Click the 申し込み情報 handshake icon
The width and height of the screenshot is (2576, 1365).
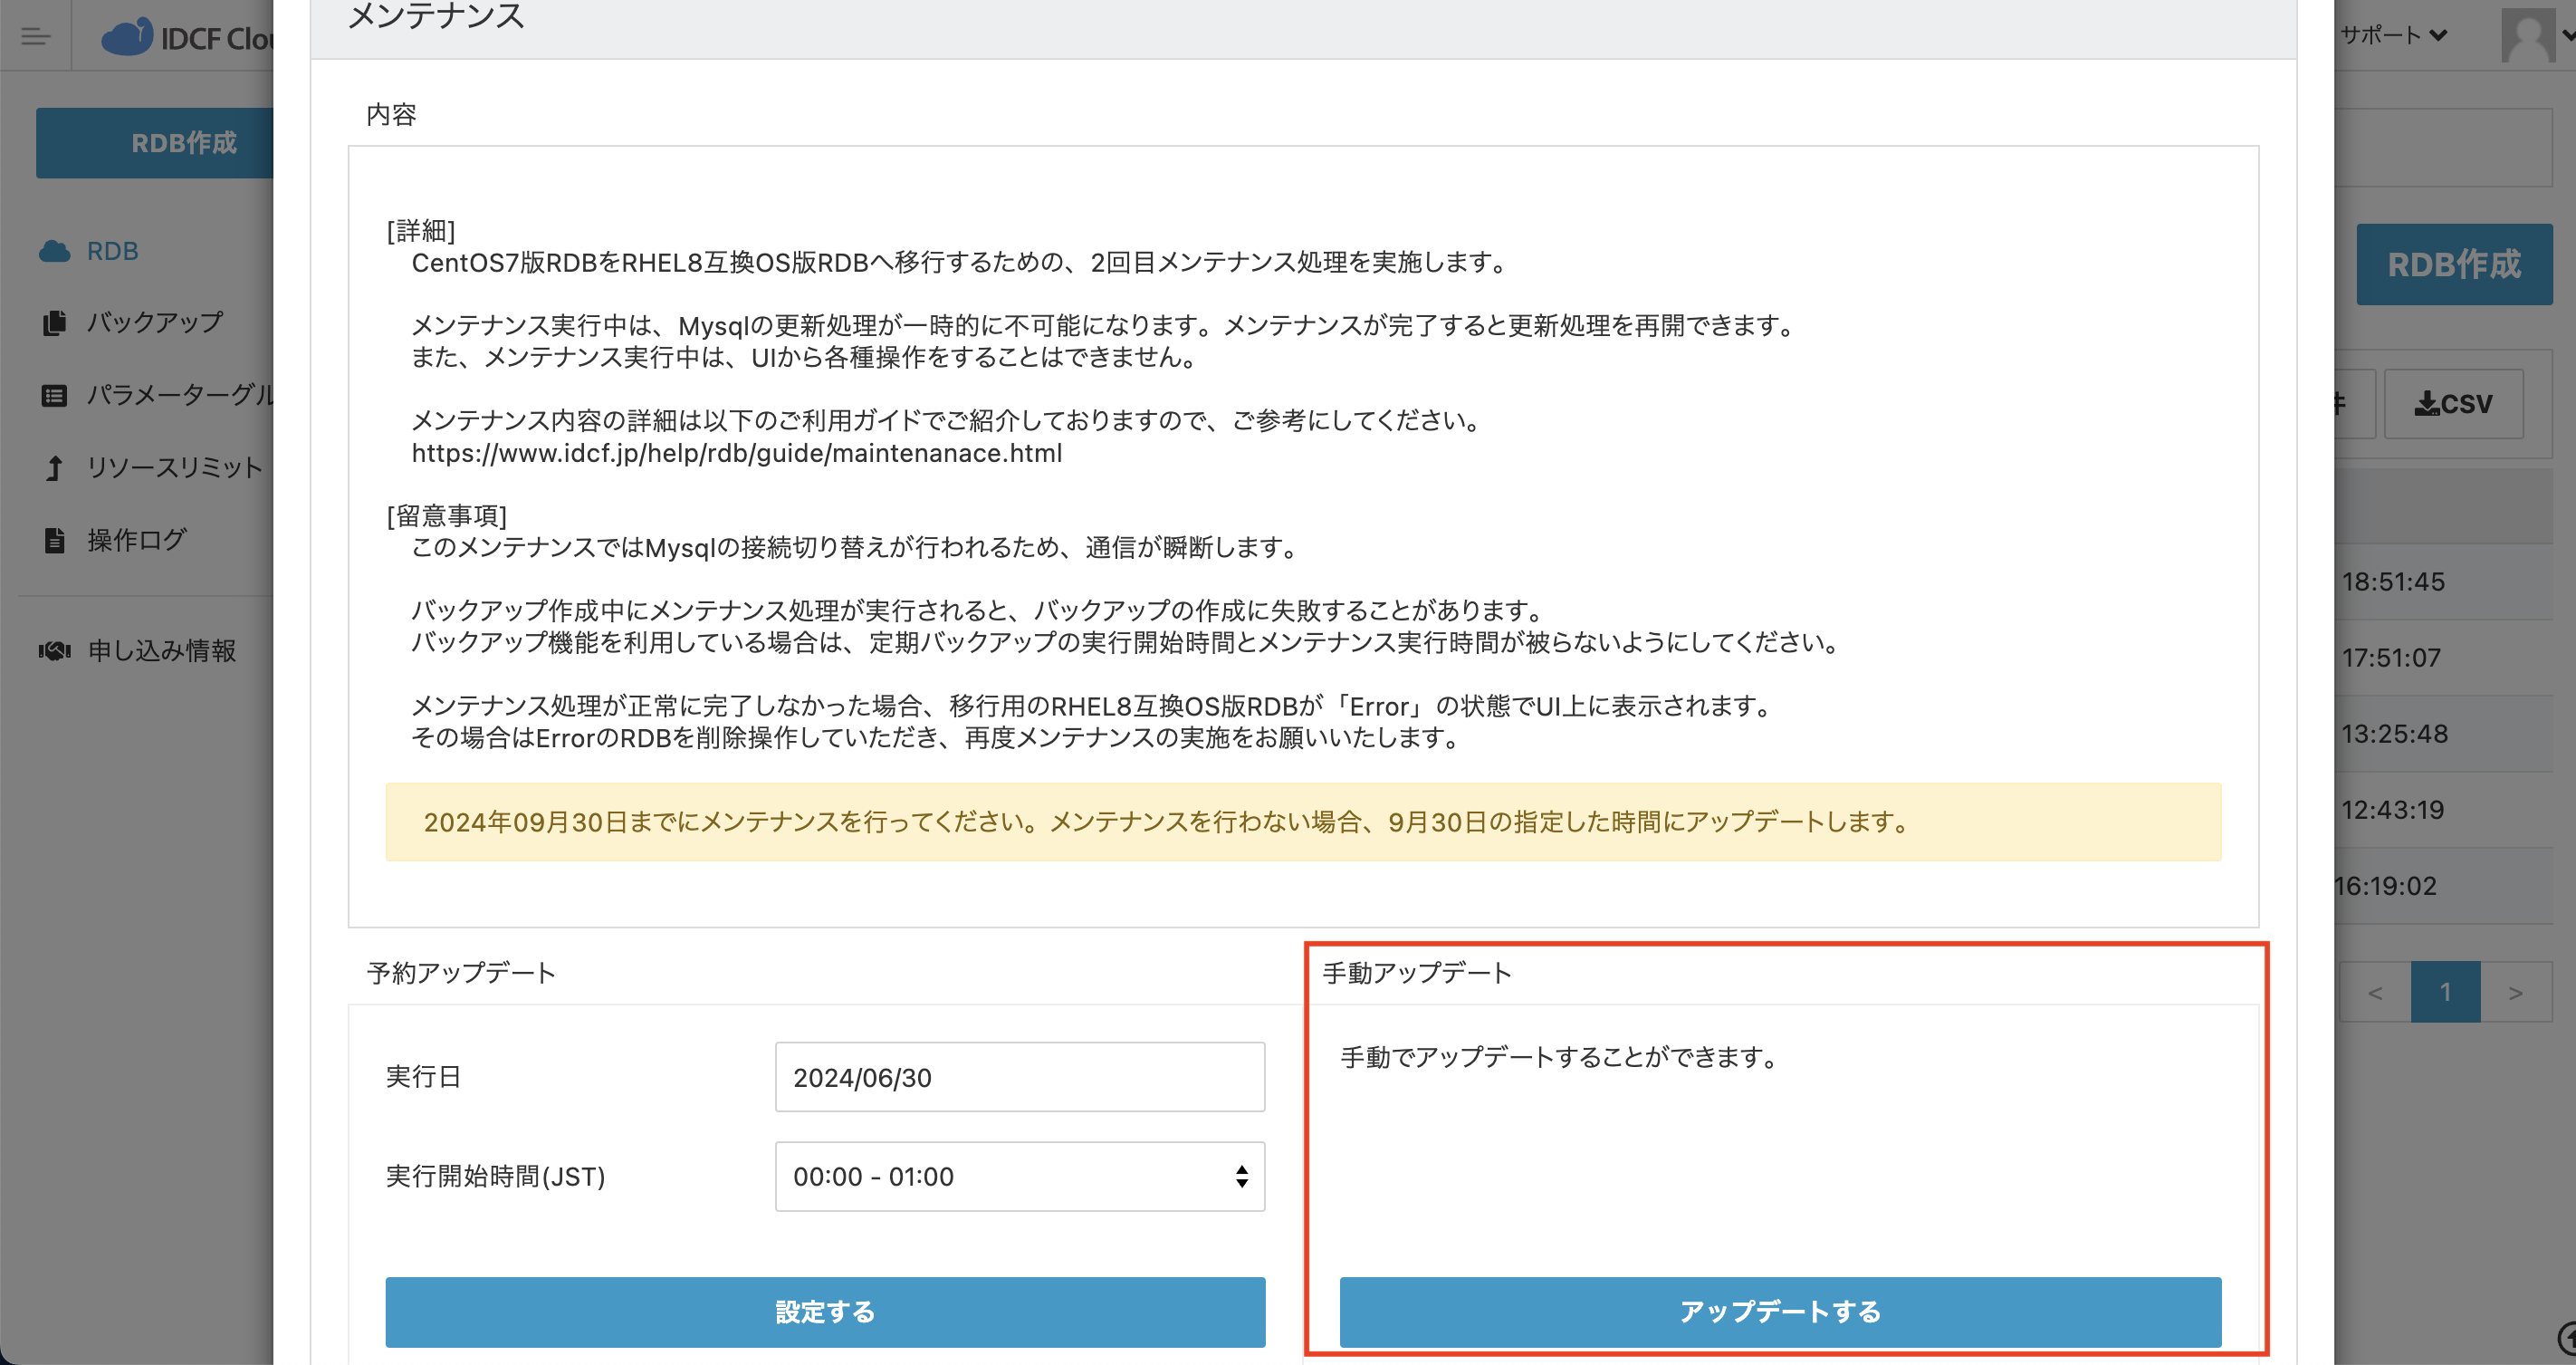pyautogui.click(x=54, y=651)
